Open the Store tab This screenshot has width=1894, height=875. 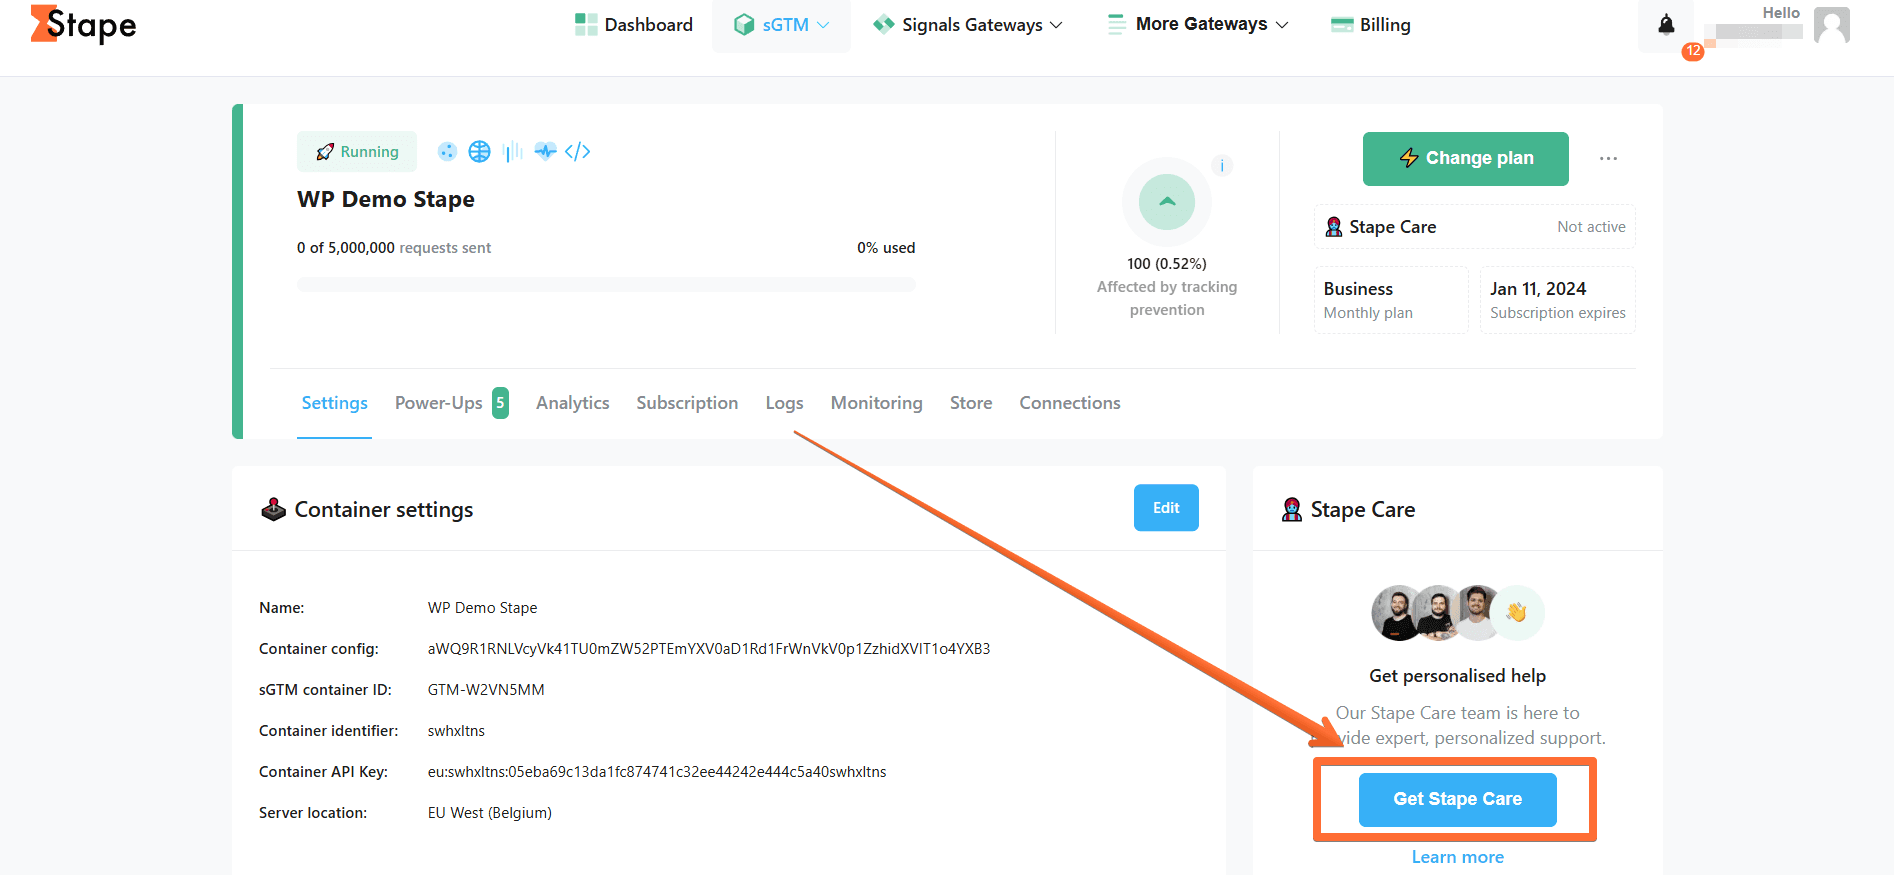coord(971,403)
